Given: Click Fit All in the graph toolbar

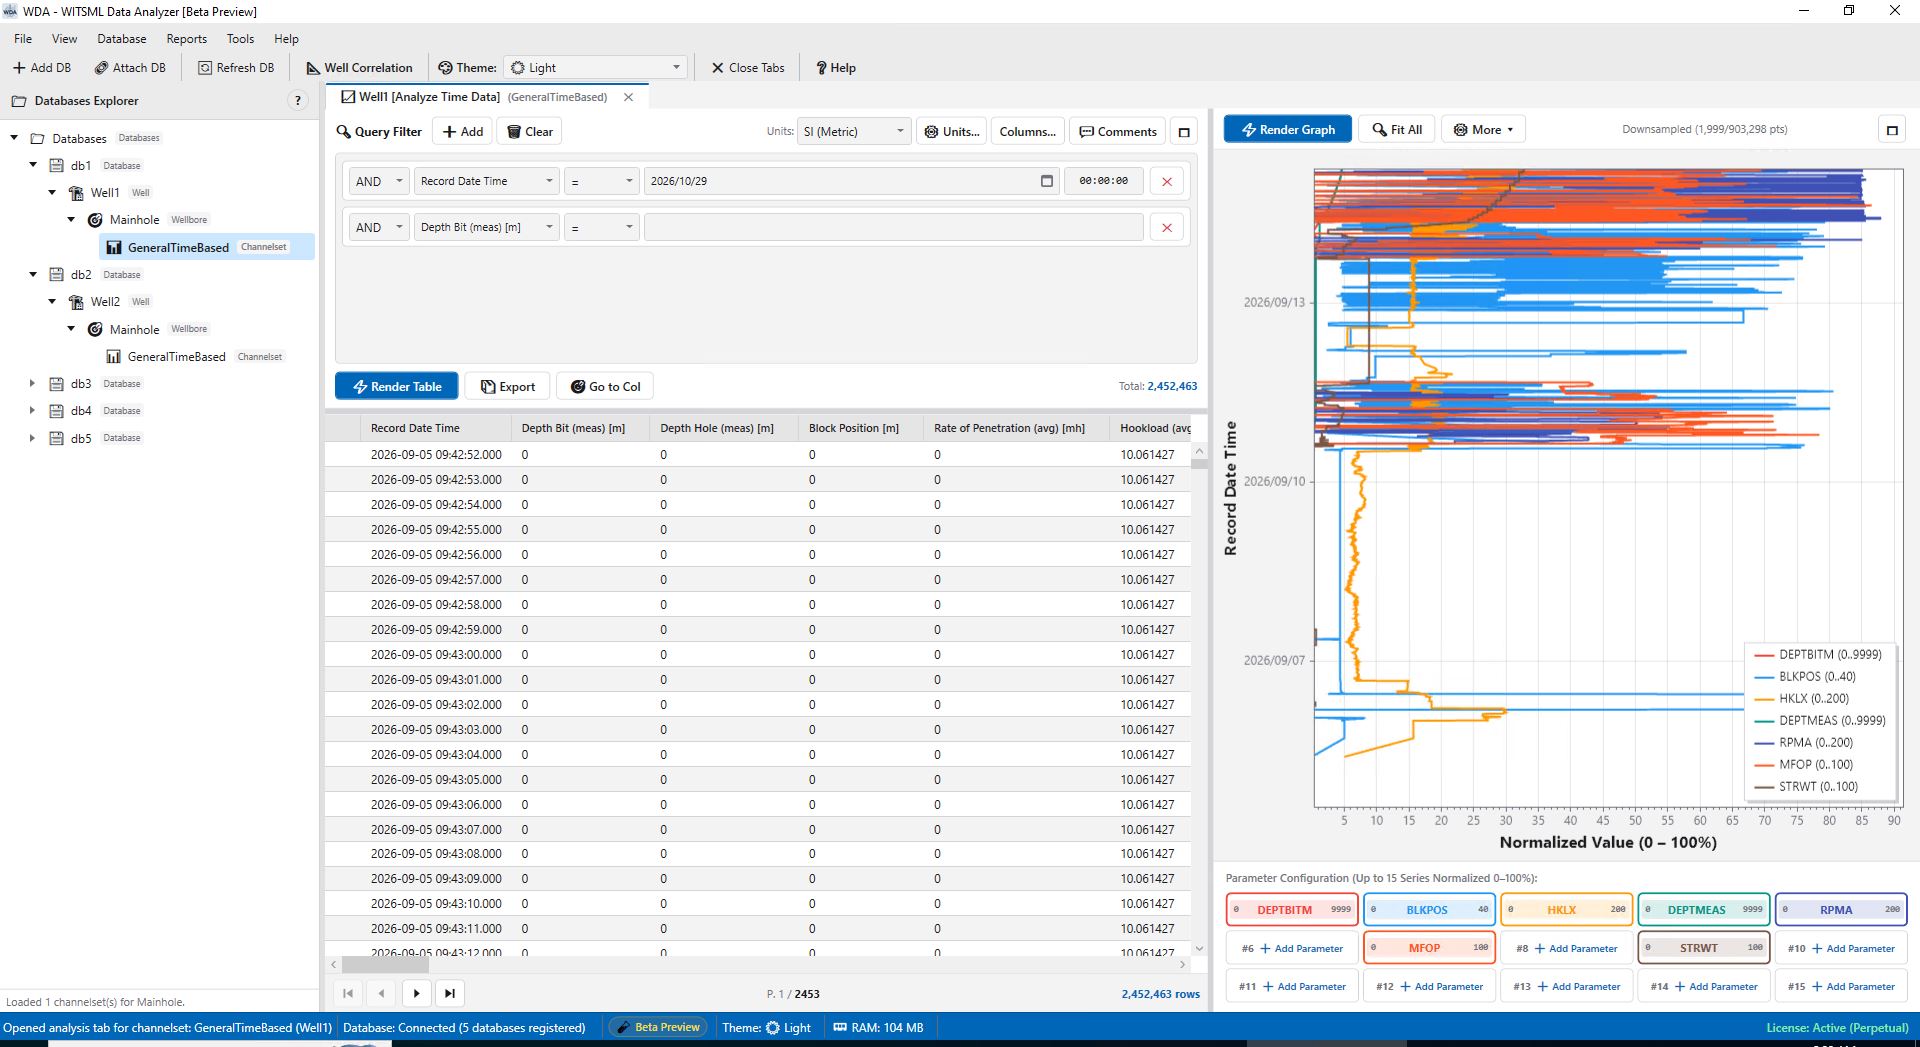Looking at the screenshot, I should tap(1397, 130).
